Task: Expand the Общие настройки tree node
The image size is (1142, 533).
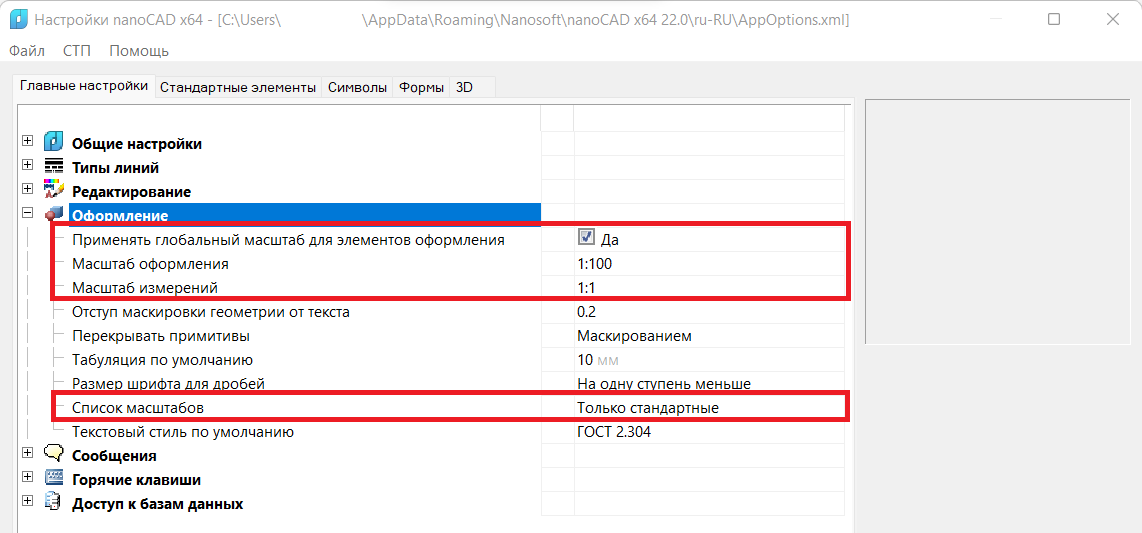Action: (27, 142)
